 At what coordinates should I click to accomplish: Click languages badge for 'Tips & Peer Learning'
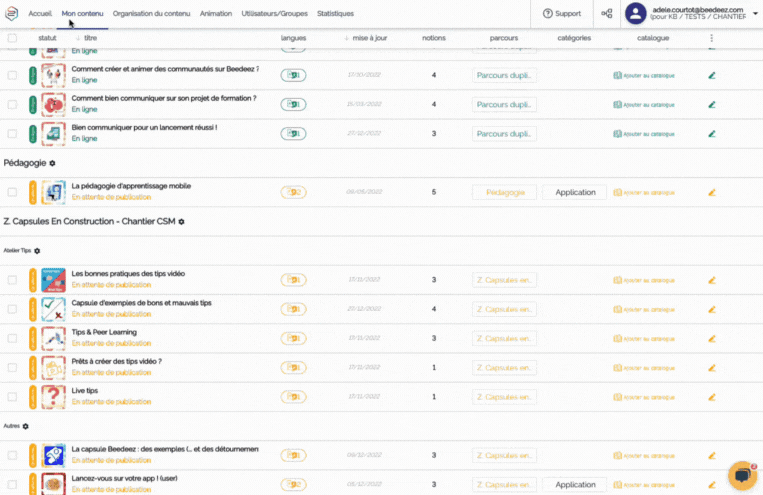(293, 338)
